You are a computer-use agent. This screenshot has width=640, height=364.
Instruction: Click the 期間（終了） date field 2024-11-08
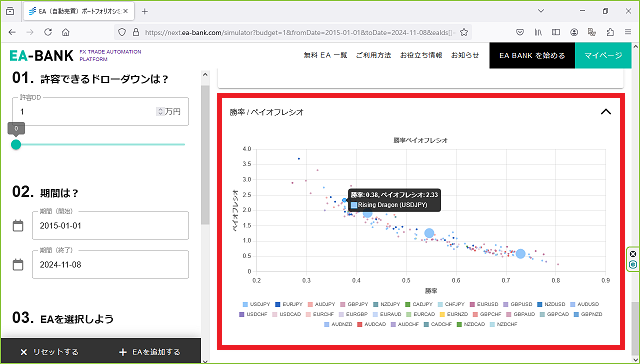pyautogui.click(x=110, y=264)
